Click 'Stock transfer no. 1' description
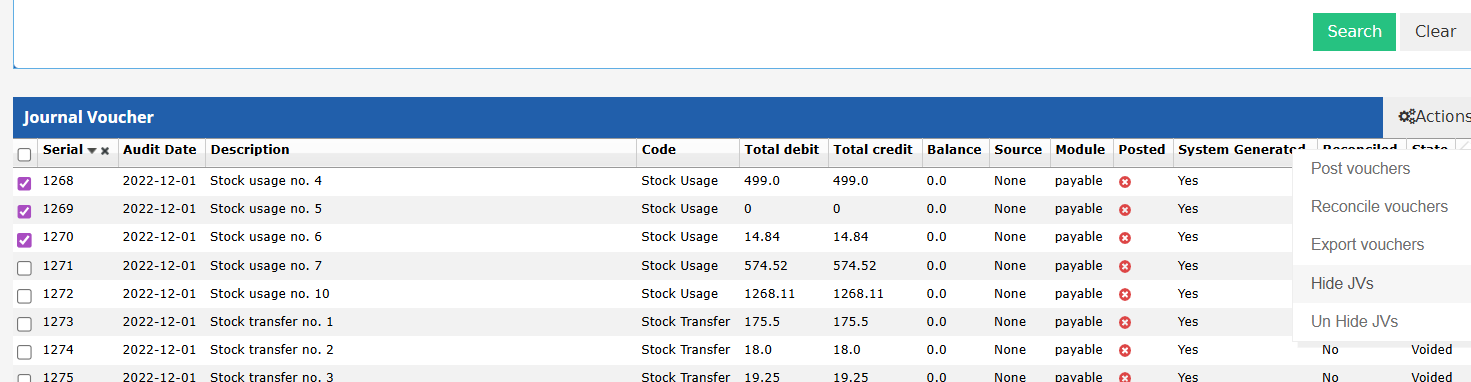Viewport: 1471px width, 382px height. [272, 322]
